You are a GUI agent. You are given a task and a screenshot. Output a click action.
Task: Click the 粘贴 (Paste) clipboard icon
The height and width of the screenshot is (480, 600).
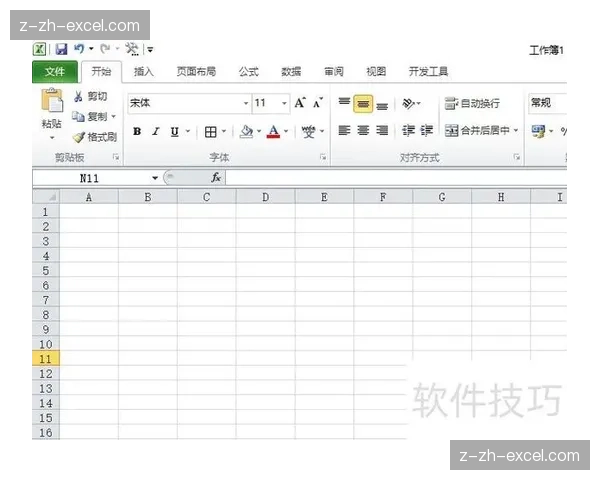pyautogui.click(x=52, y=101)
